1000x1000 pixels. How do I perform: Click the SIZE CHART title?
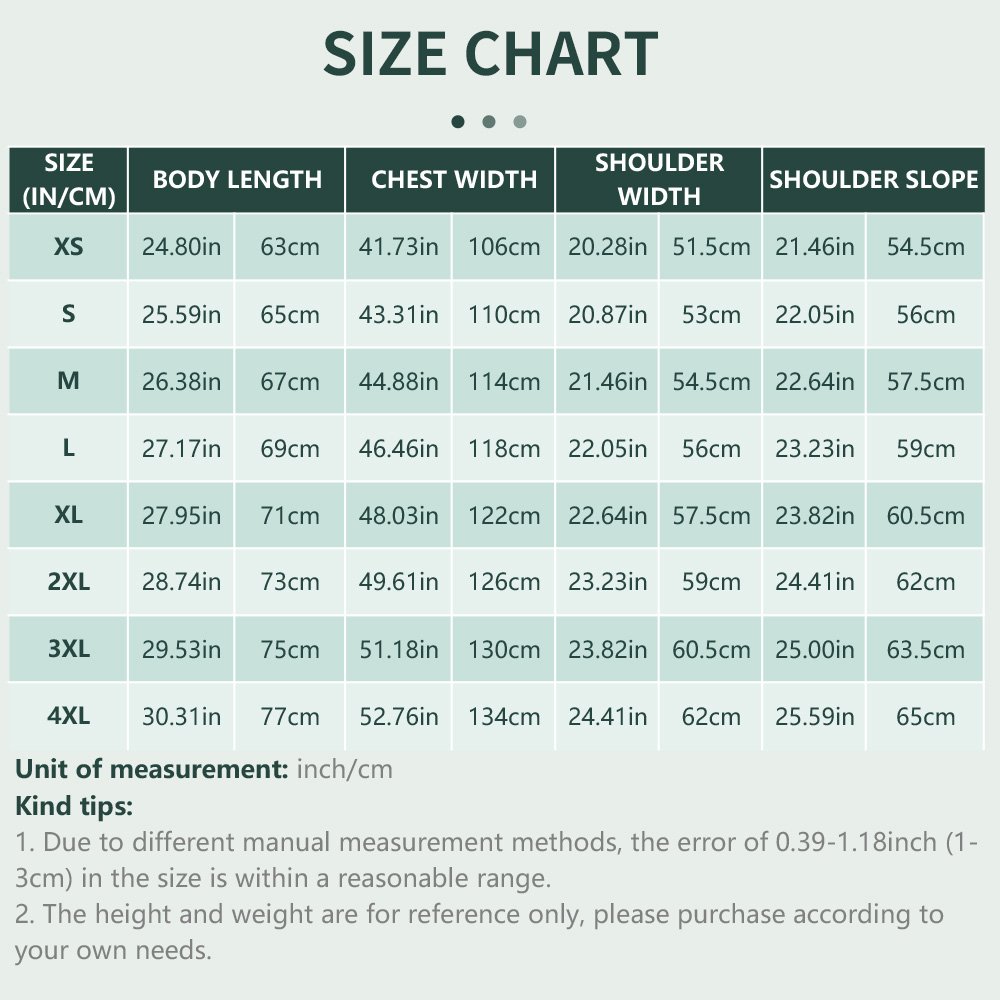(490, 54)
